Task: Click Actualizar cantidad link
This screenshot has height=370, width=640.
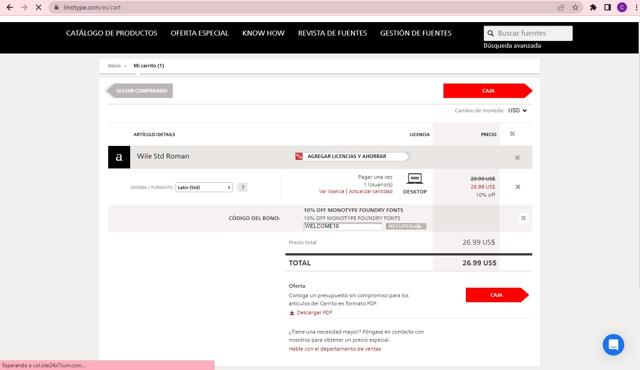Action: pyautogui.click(x=370, y=191)
